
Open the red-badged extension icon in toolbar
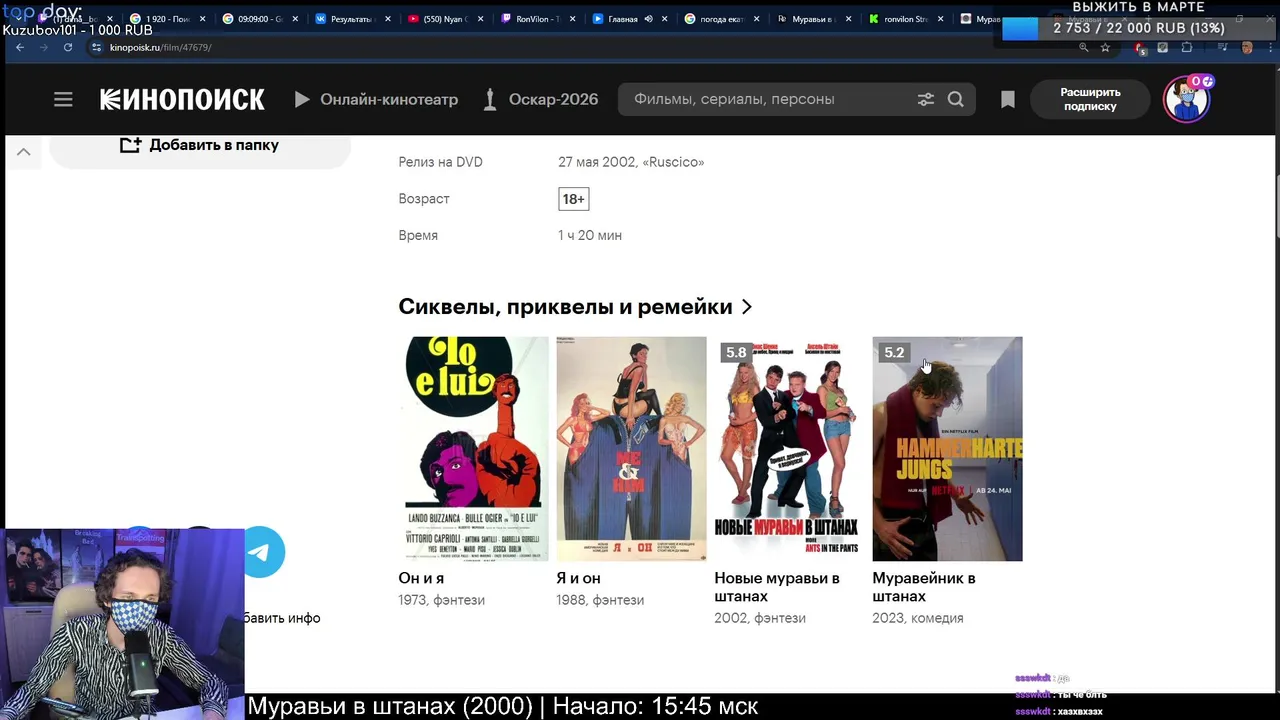[x=1141, y=48]
